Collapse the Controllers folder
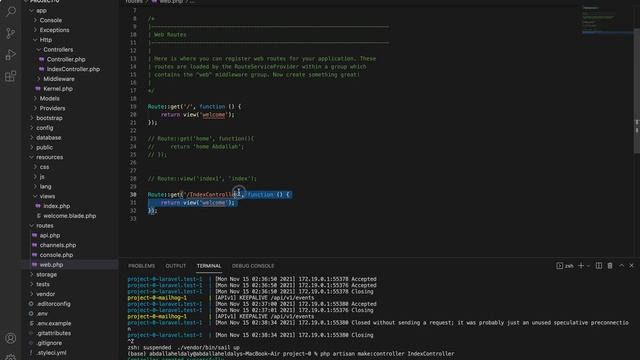This screenshot has width=640, height=360. click(x=39, y=49)
